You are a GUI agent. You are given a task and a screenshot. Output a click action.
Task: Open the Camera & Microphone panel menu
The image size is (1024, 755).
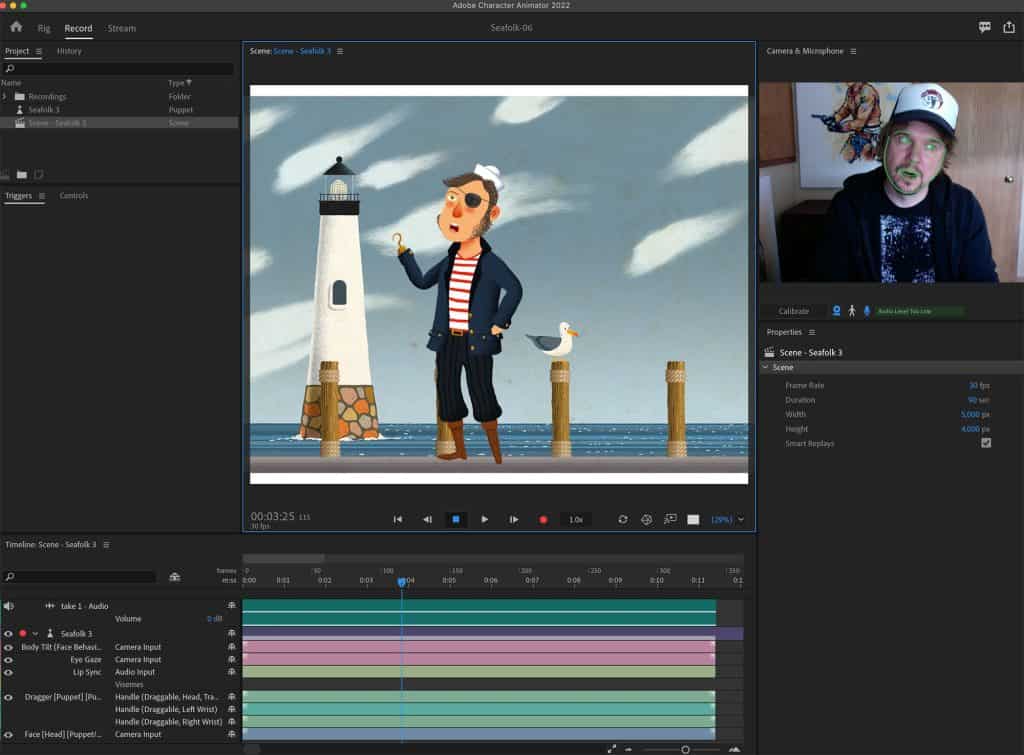point(853,51)
